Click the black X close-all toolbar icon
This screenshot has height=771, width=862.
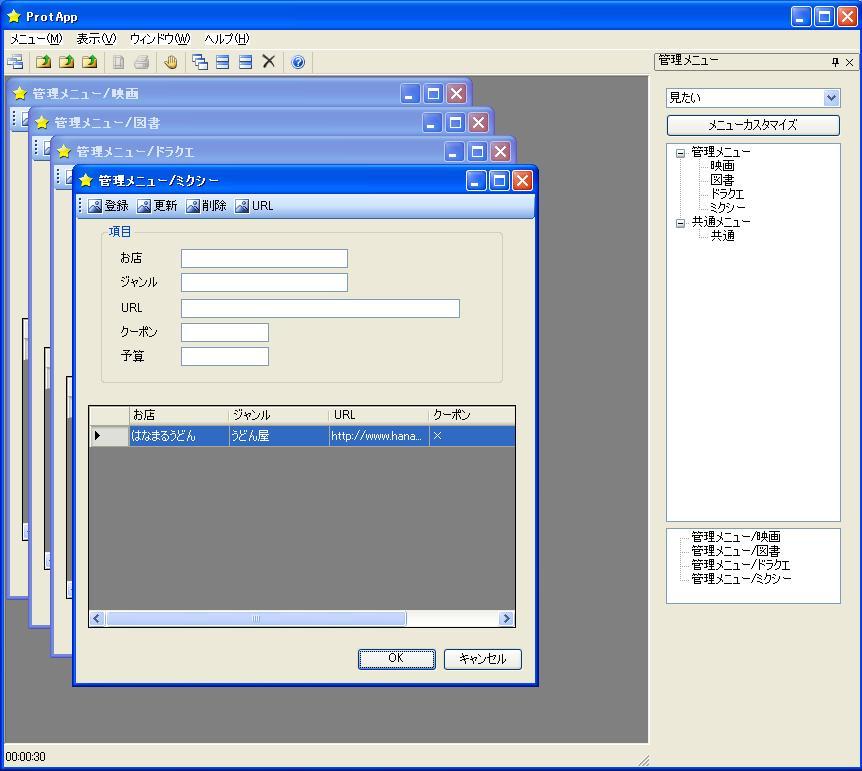coord(268,62)
